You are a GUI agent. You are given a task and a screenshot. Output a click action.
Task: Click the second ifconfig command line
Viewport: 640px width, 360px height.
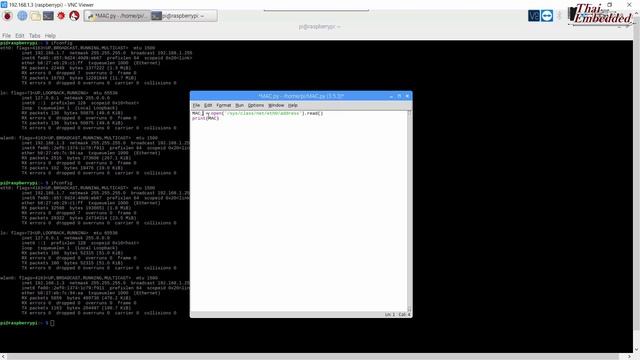point(36,183)
